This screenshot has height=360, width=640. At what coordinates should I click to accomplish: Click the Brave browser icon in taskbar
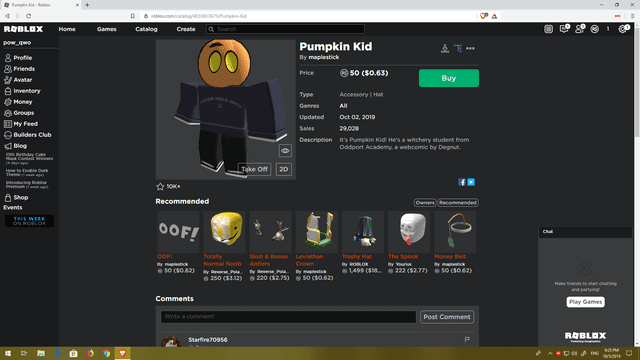(122, 353)
